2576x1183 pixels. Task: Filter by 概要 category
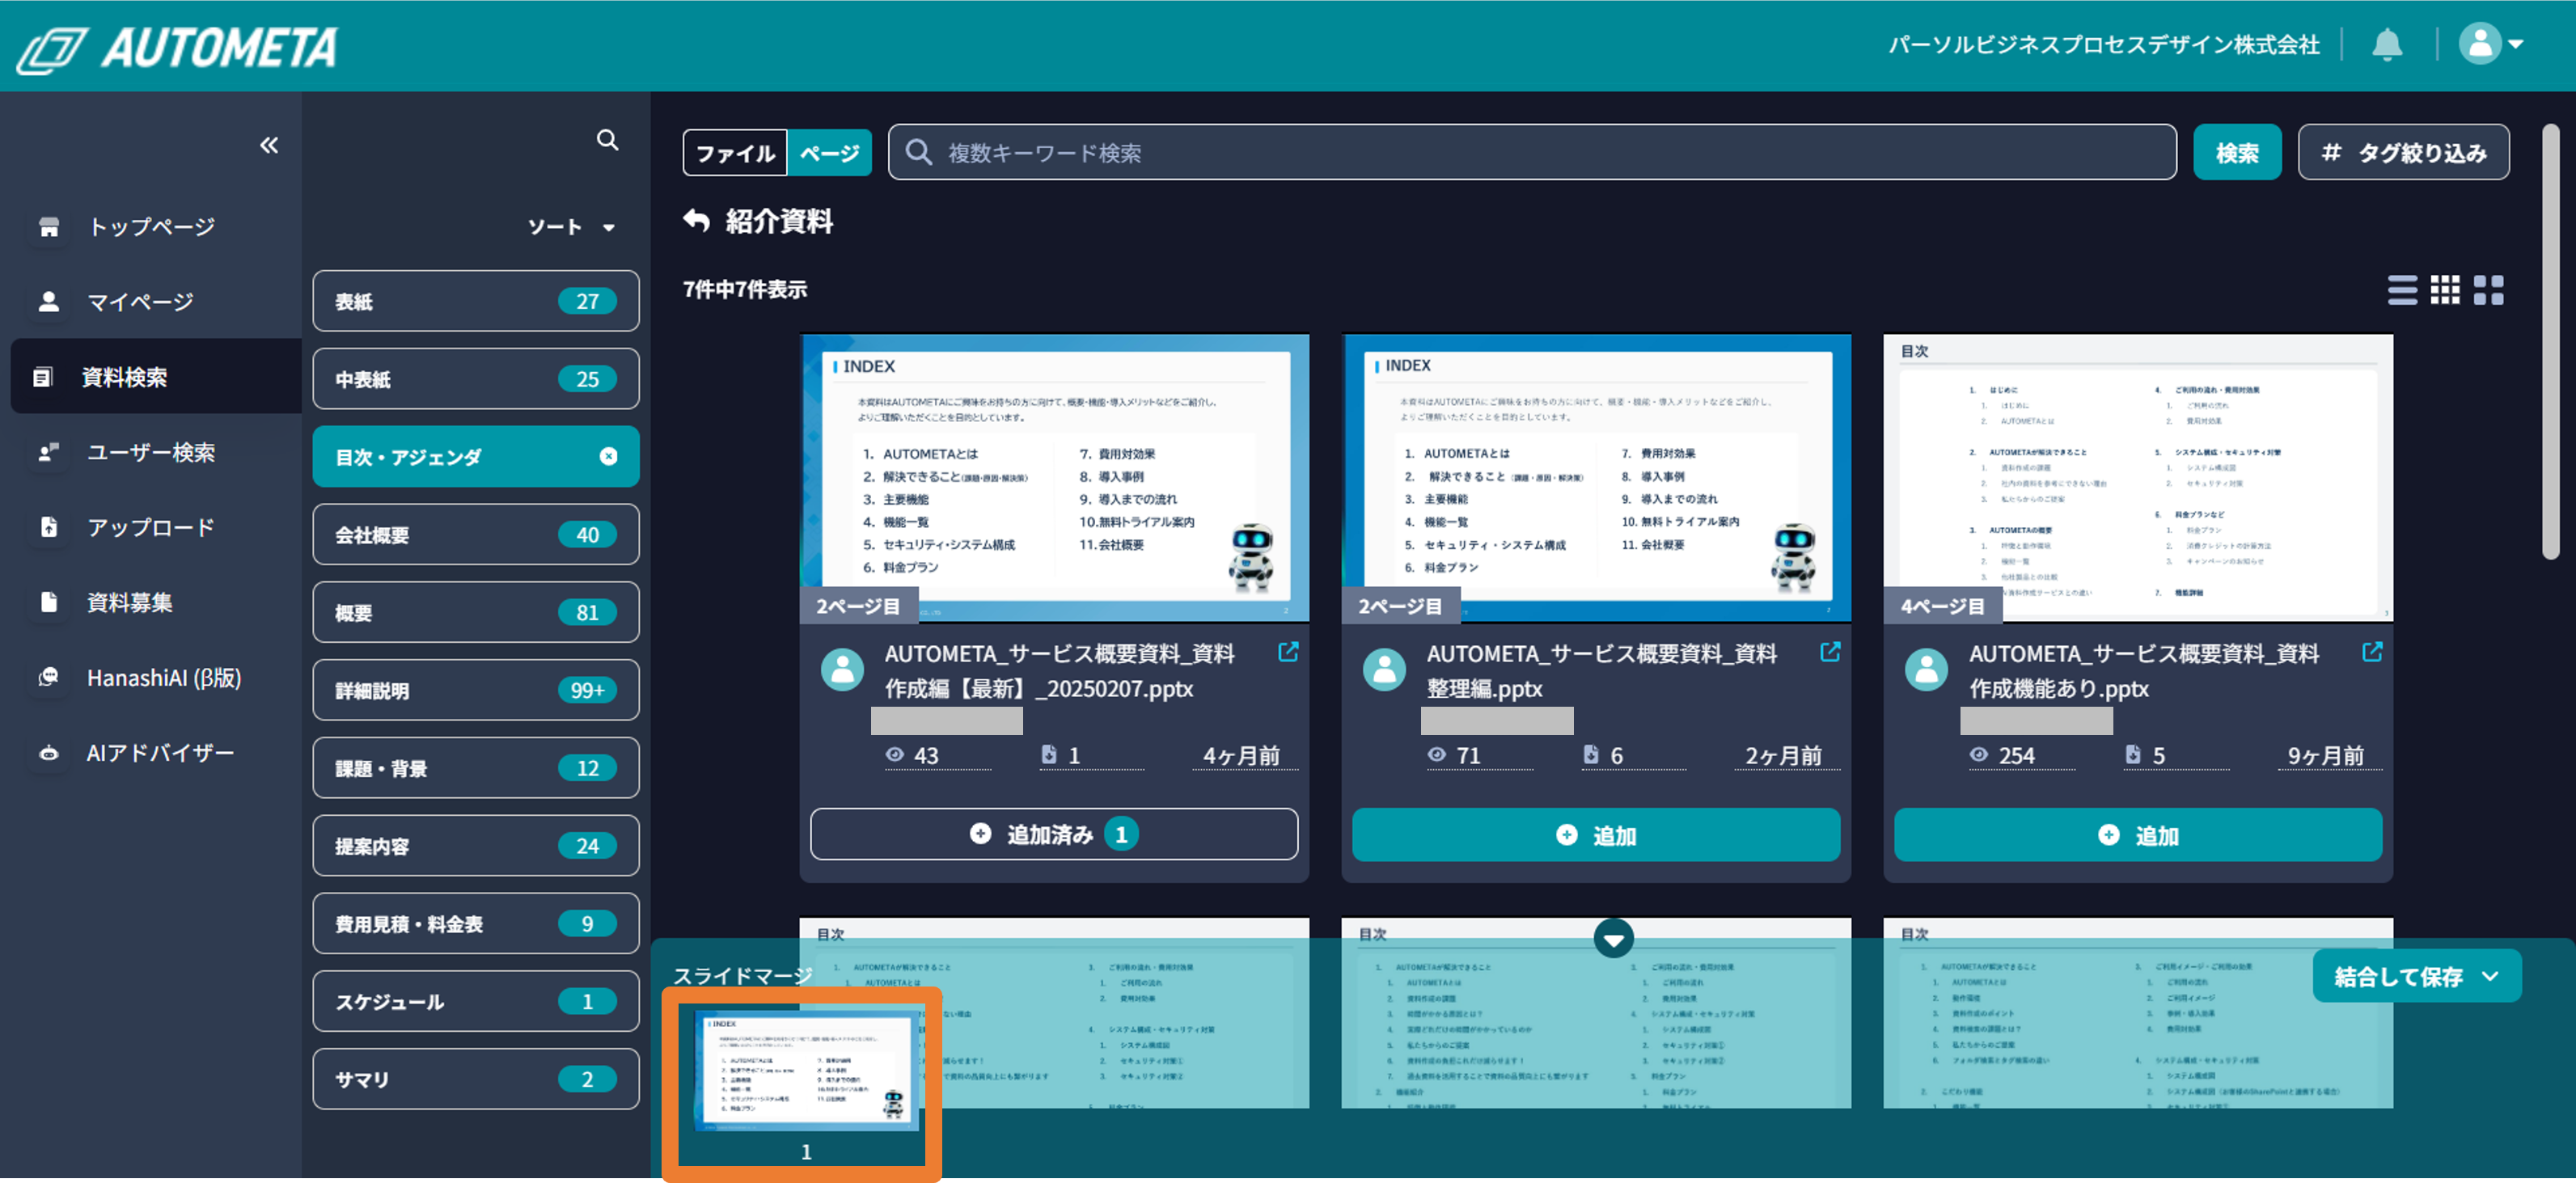coord(476,613)
